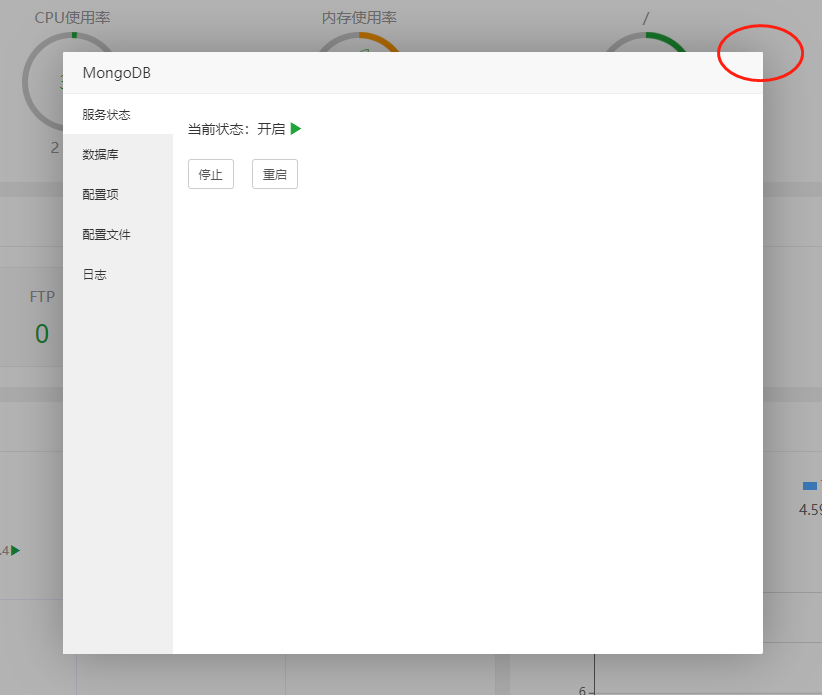The image size is (822, 695).
Task: Switch to the 数据库 tab
Action: (117, 155)
